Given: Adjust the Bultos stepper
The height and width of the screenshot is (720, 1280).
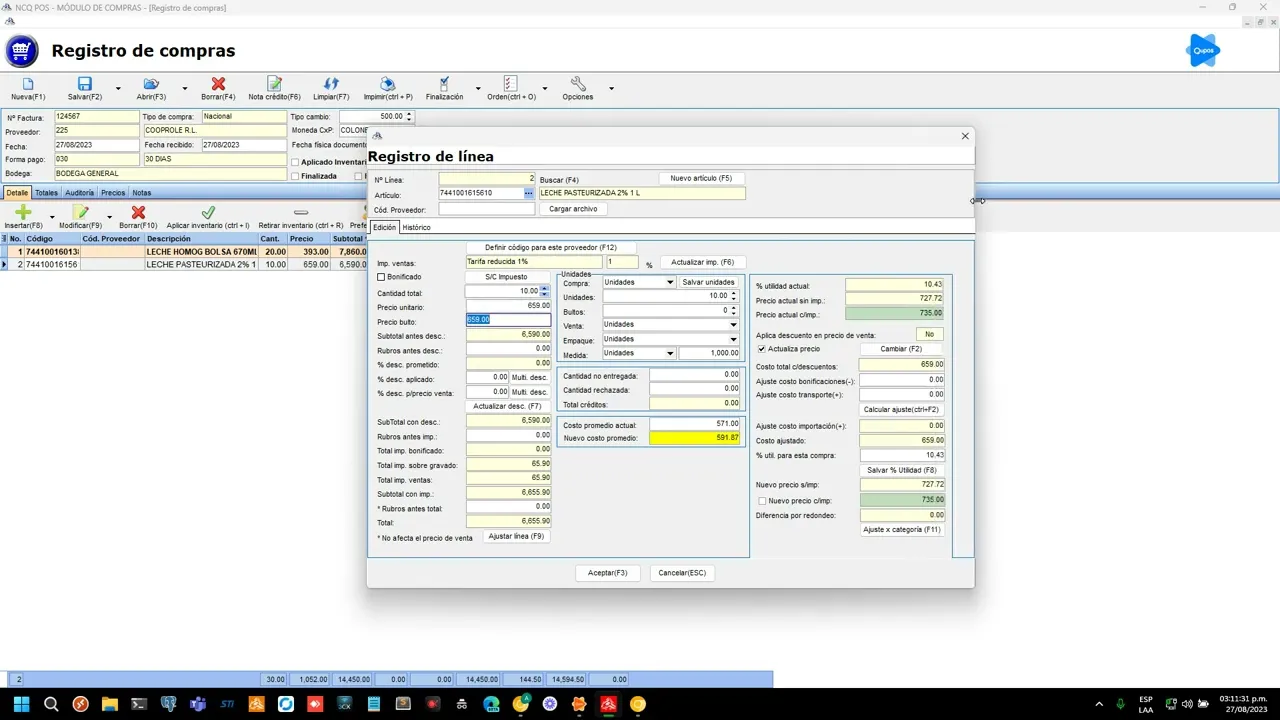Looking at the screenshot, I should [x=734, y=311].
